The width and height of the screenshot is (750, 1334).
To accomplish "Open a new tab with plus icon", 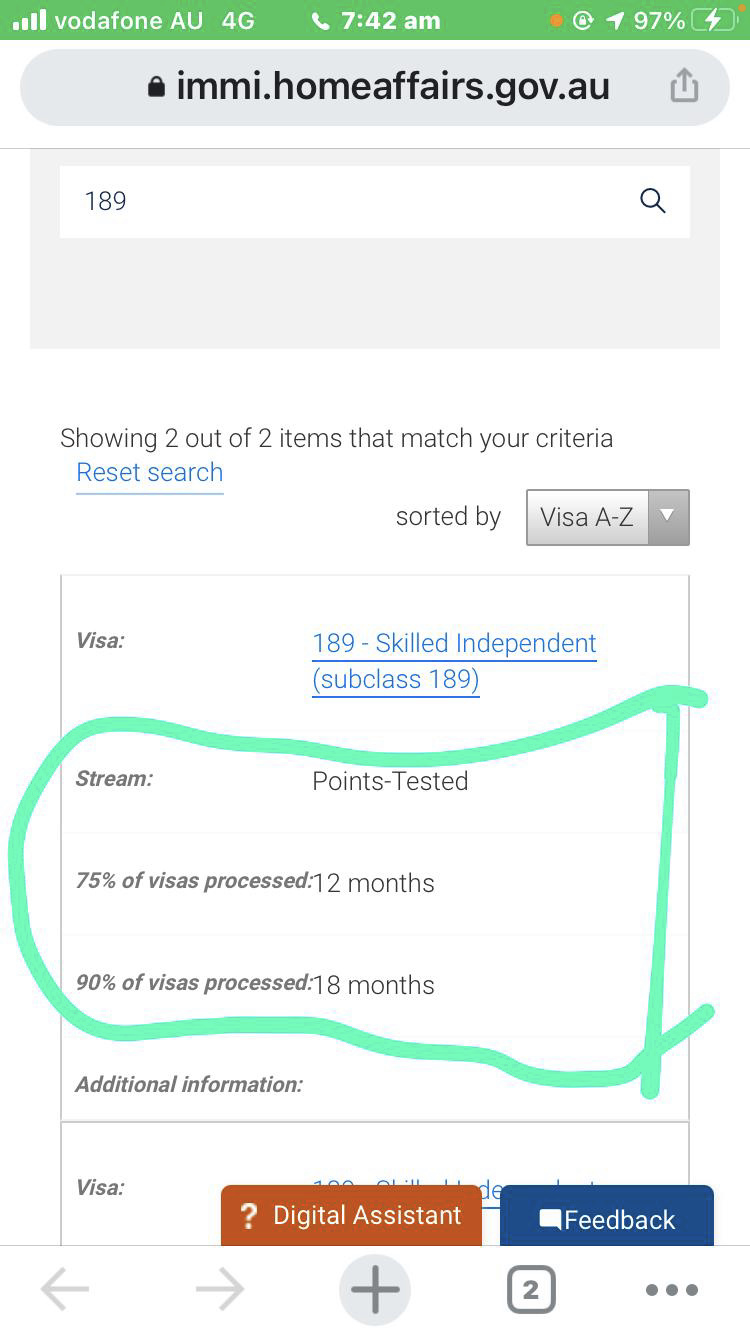I will click(375, 1290).
